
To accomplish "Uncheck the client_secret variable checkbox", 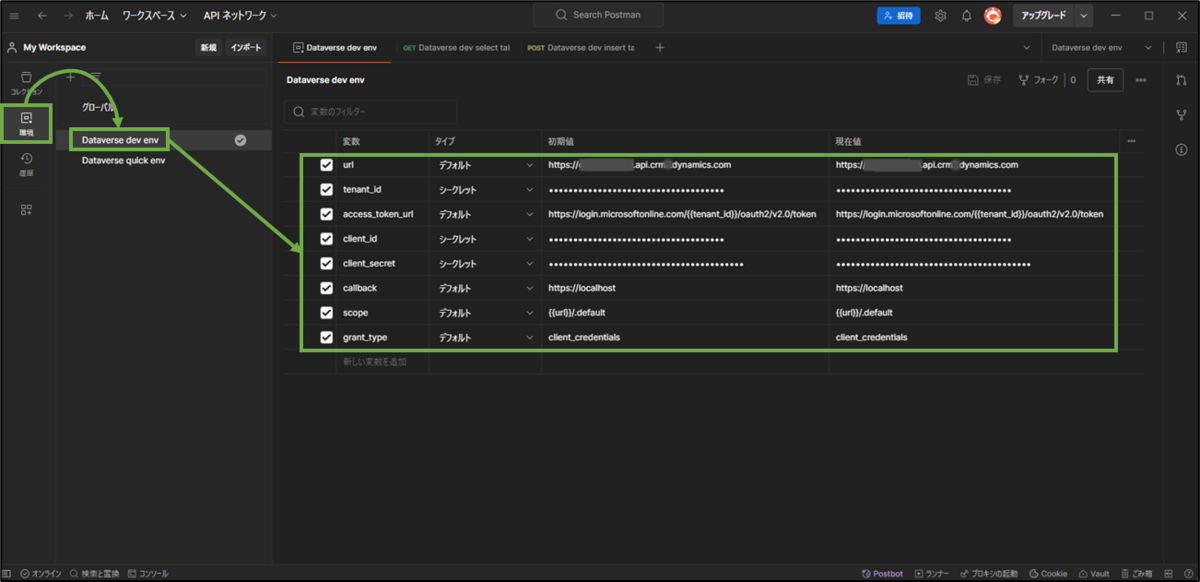I will click(326, 263).
